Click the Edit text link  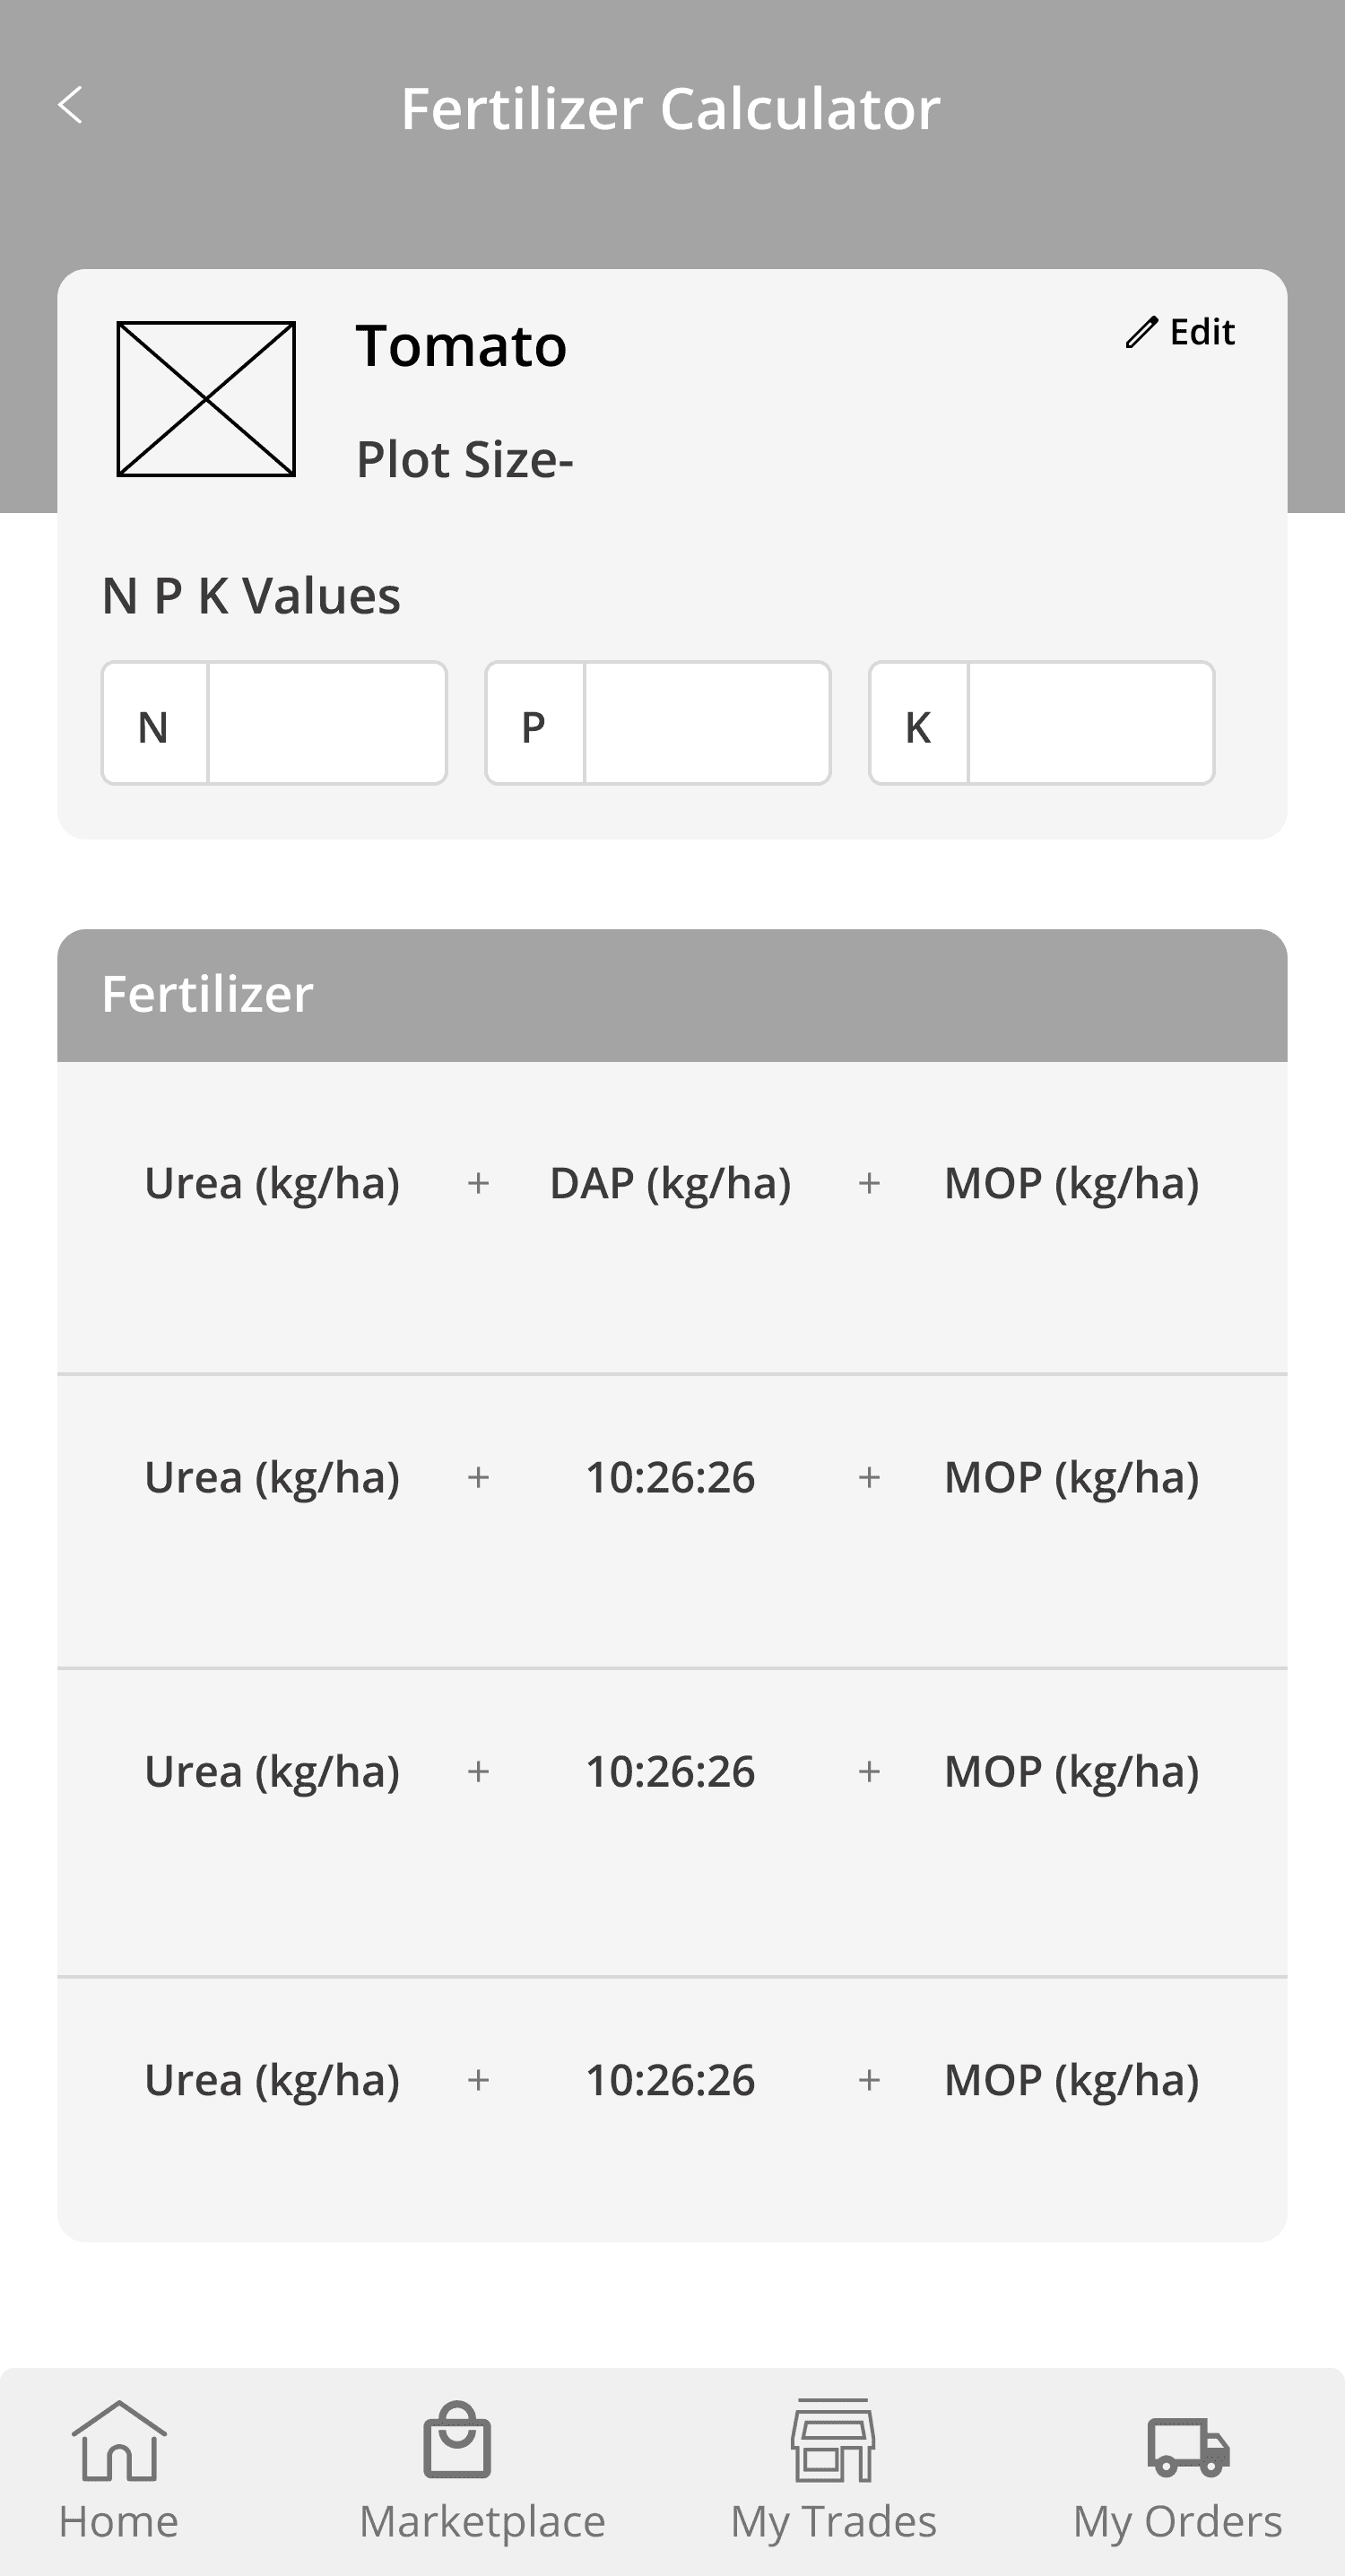click(1202, 332)
